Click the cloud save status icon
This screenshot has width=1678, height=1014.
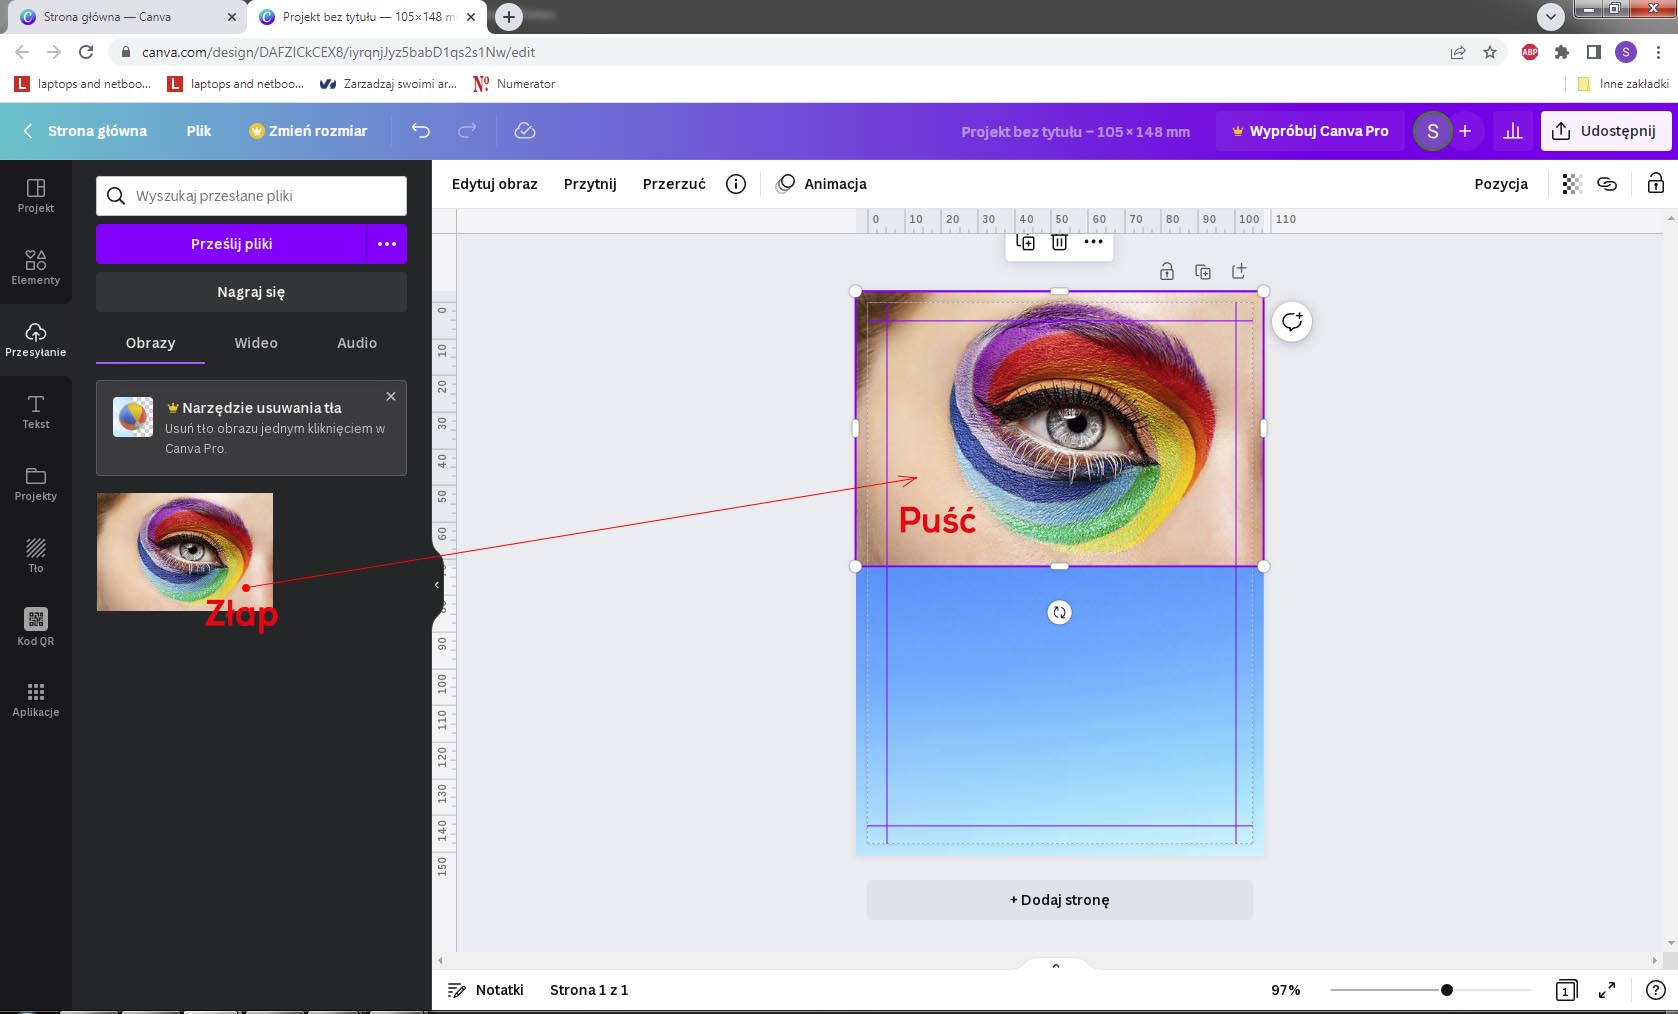point(525,131)
